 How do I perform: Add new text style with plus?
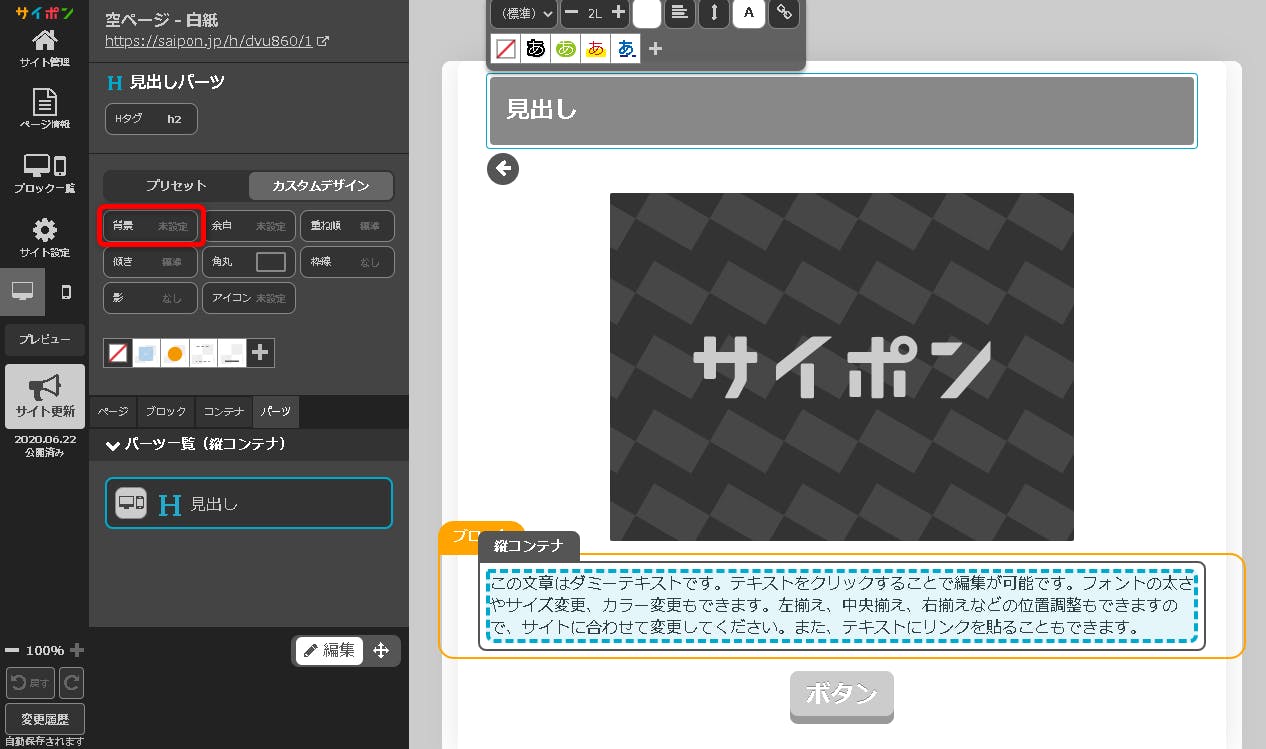click(x=655, y=48)
